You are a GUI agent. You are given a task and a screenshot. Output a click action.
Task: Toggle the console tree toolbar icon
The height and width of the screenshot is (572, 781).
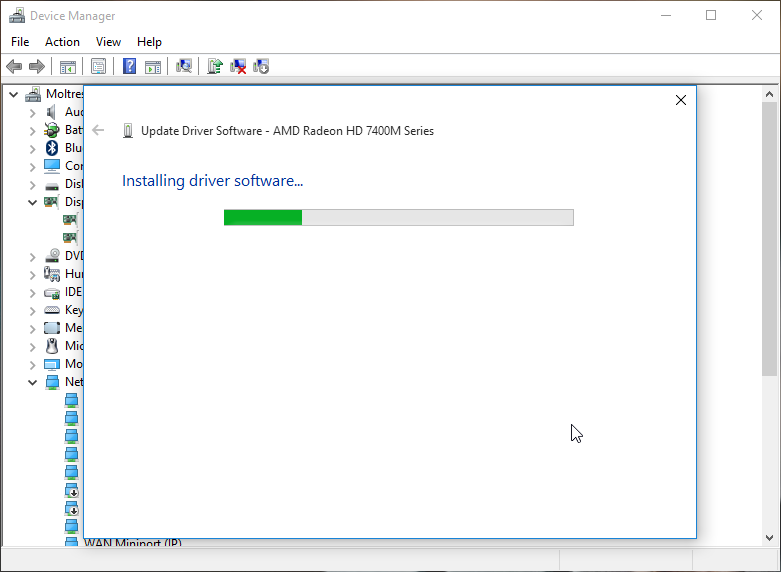[68, 66]
